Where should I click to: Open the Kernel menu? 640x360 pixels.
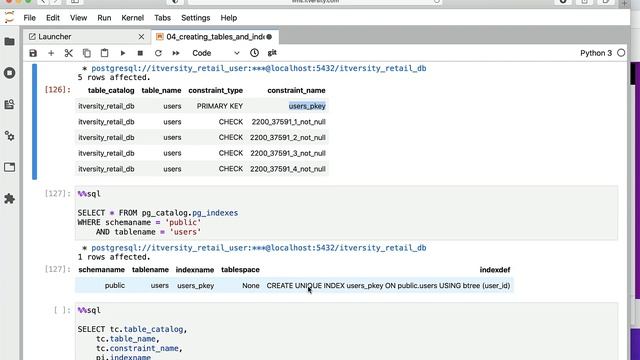point(133,18)
